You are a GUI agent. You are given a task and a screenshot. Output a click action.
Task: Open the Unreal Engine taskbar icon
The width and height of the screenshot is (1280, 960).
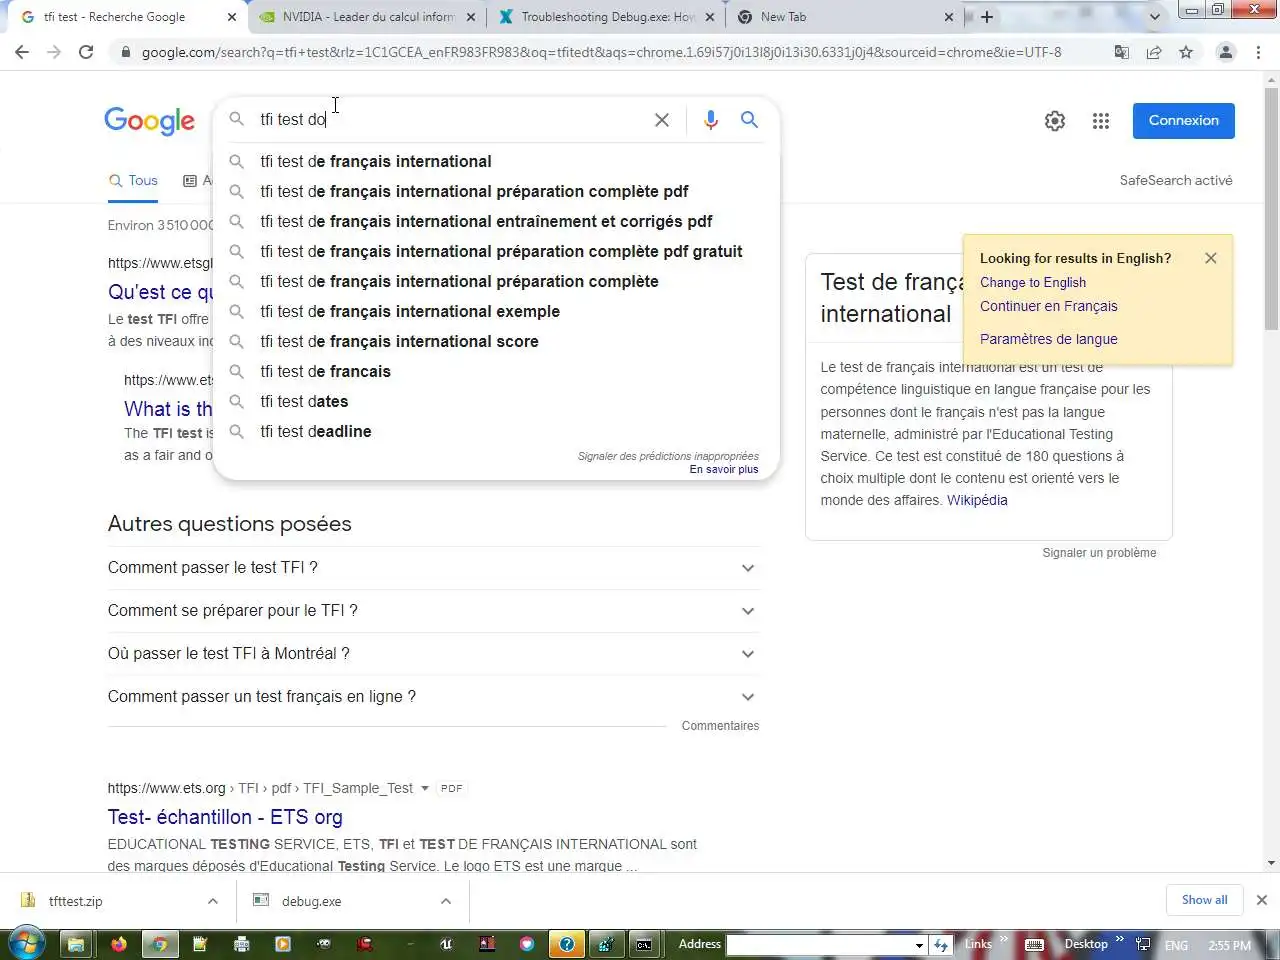(447, 943)
